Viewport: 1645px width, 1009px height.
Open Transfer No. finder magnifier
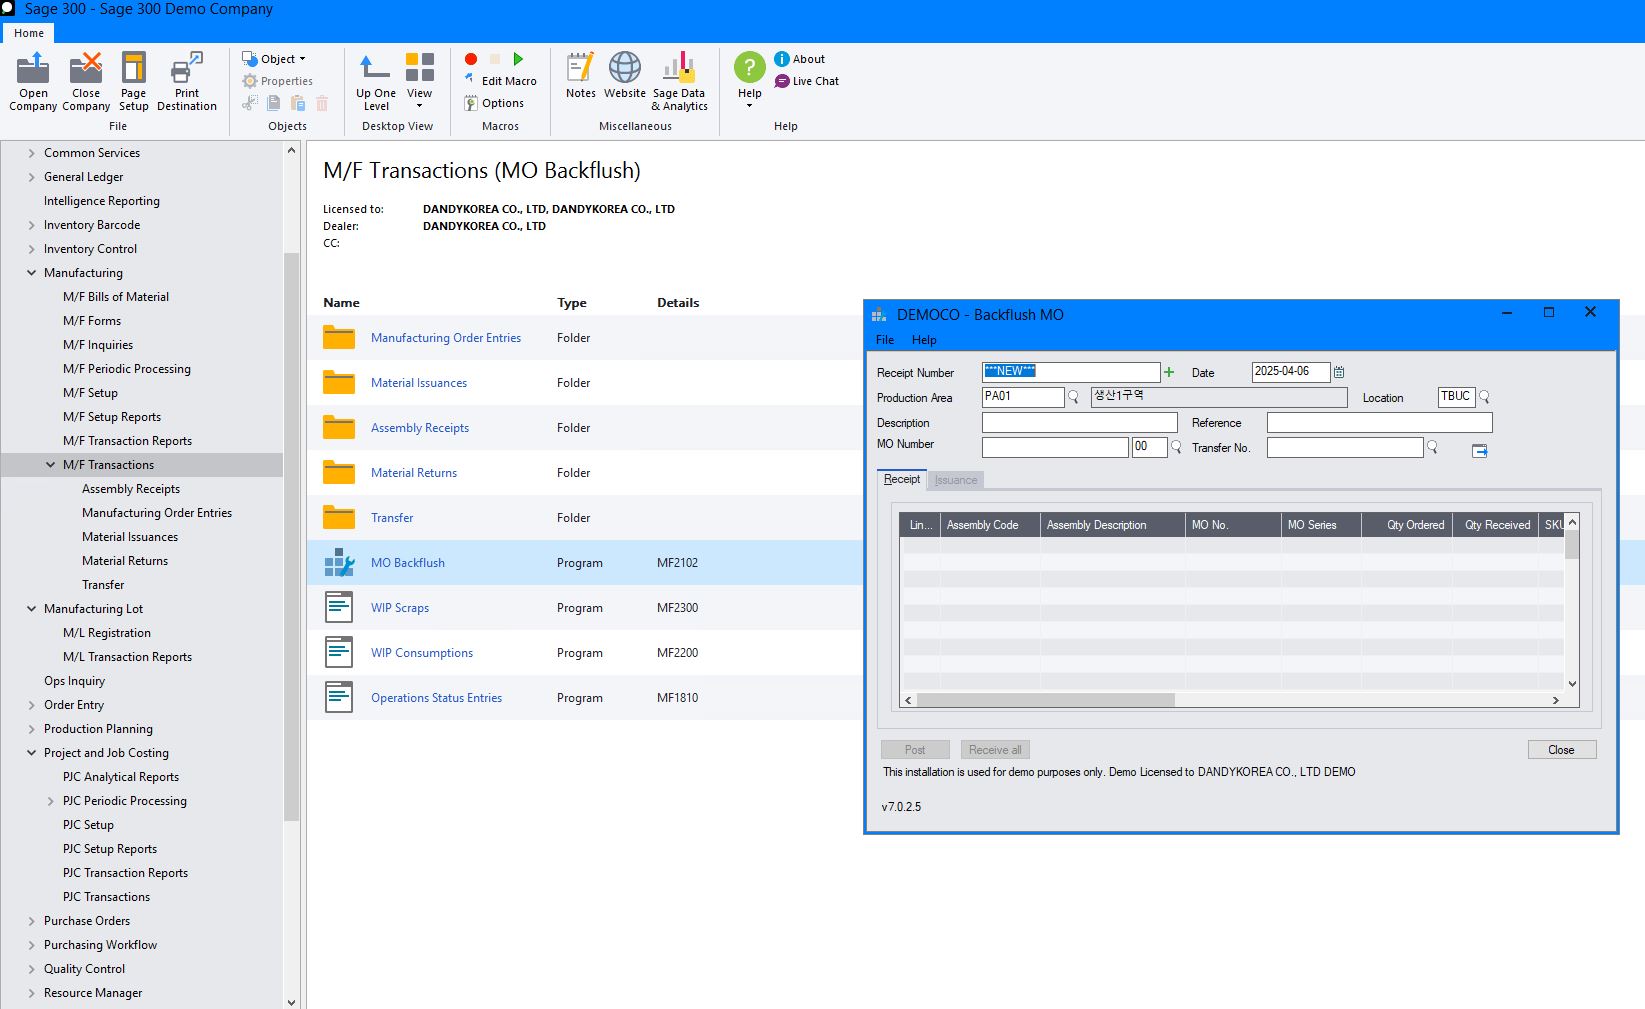1432,447
